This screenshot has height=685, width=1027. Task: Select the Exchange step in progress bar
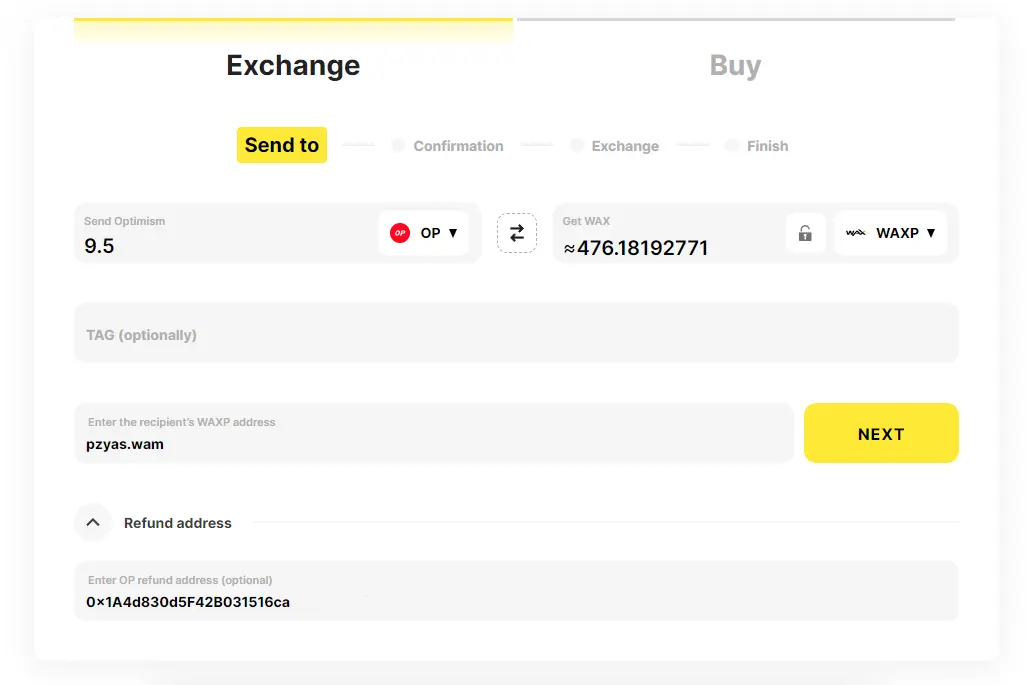[x=616, y=146]
